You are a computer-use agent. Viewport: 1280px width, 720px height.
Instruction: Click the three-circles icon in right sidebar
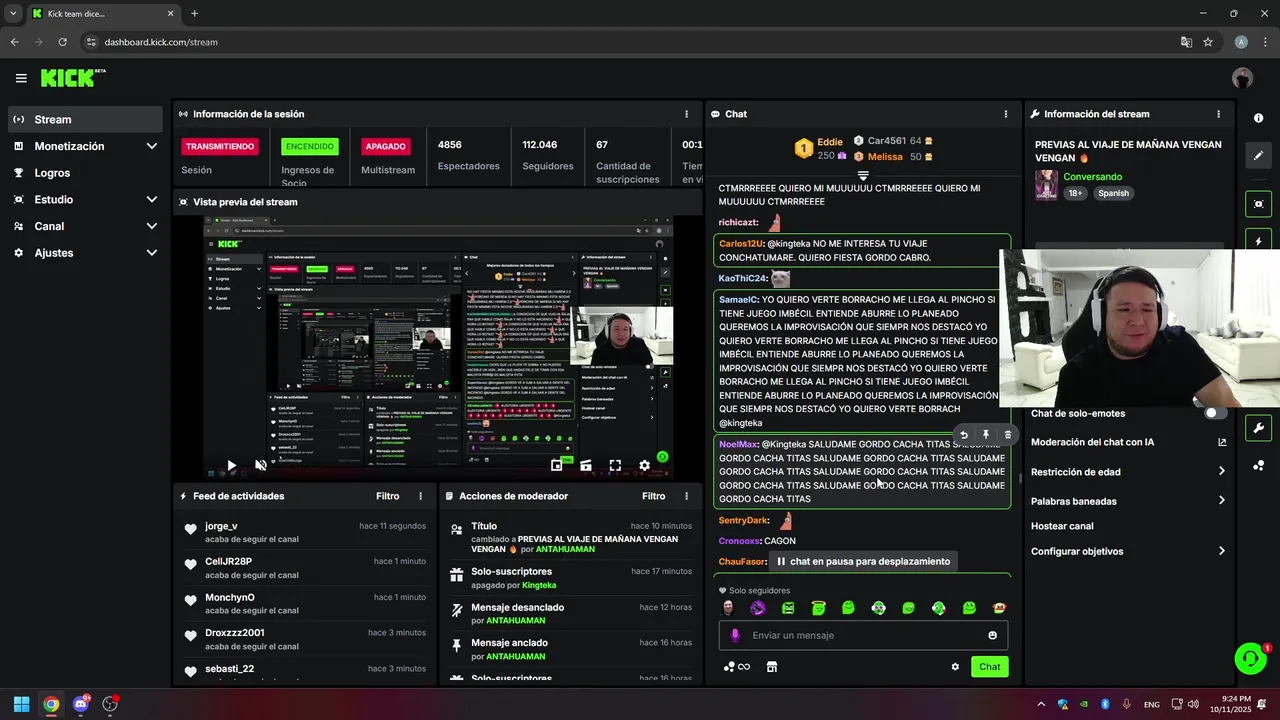click(1258, 466)
